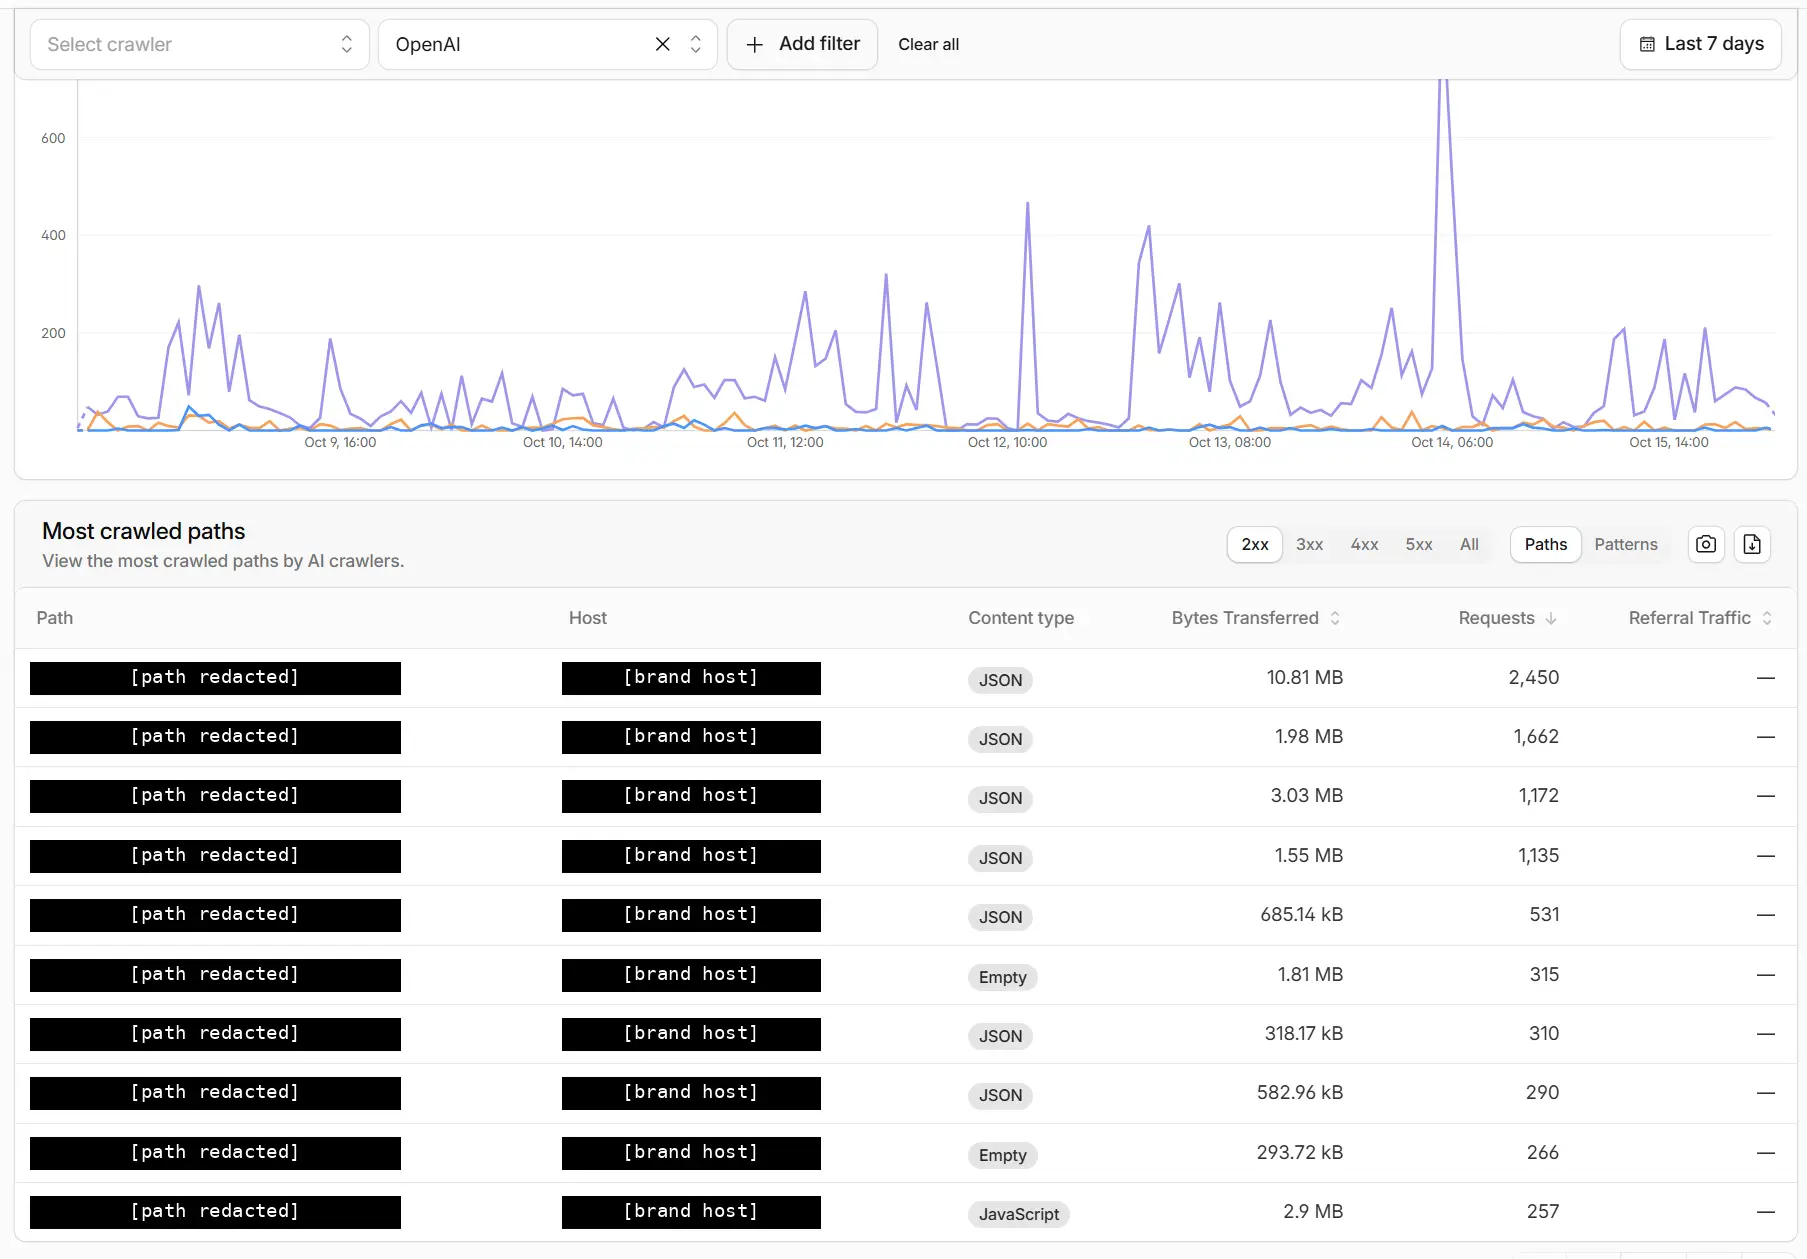Click the 10.81 MB bytes value
This screenshot has width=1807, height=1259.
1305,677
